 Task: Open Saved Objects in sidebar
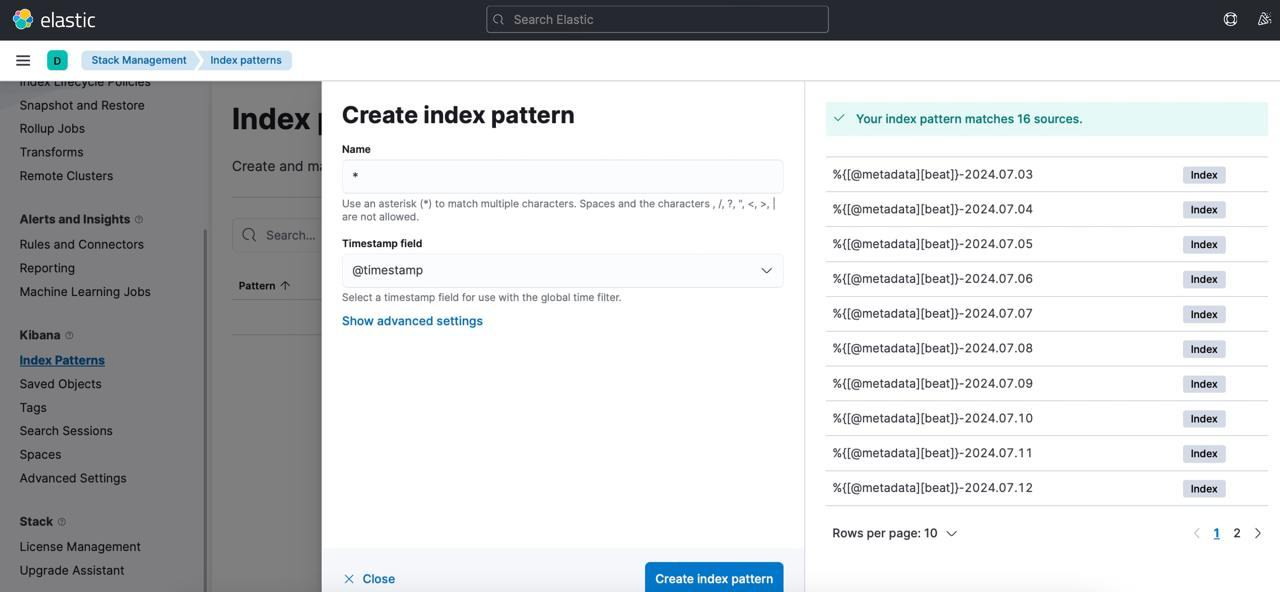(x=60, y=384)
